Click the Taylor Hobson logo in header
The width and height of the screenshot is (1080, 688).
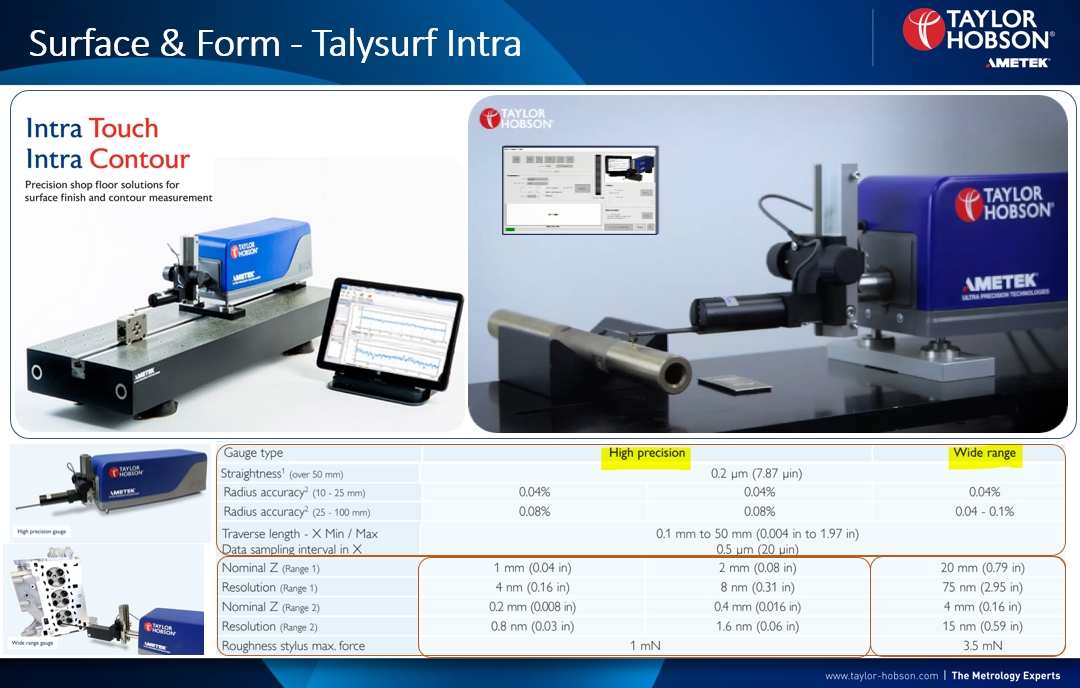click(x=978, y=30)
